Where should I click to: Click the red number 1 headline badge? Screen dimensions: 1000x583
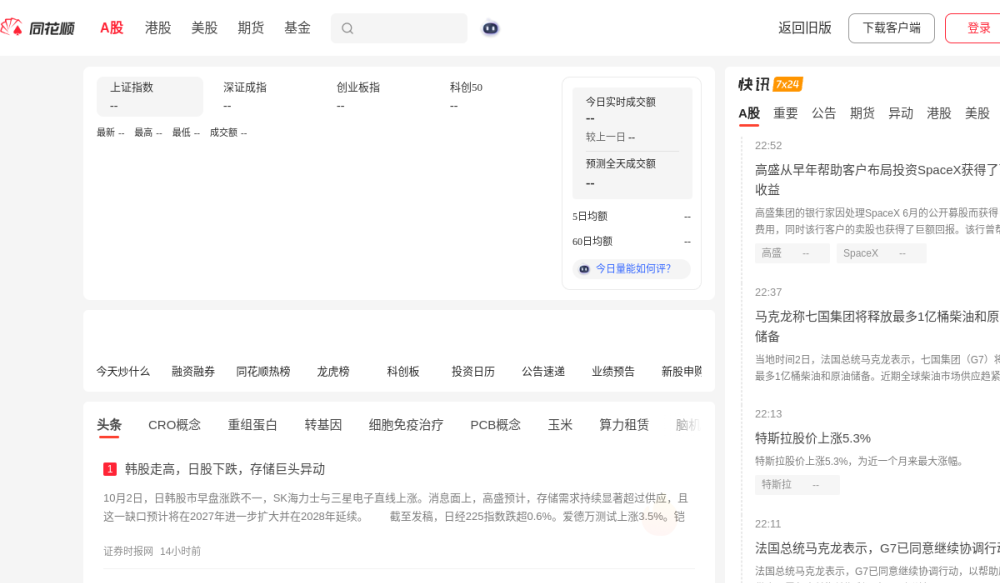pos(110,469)
